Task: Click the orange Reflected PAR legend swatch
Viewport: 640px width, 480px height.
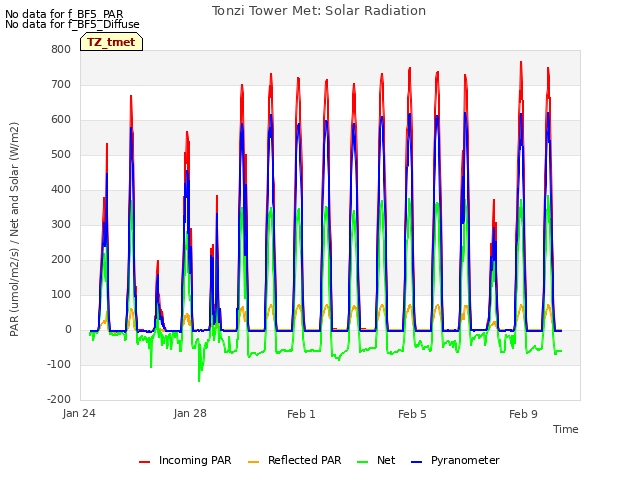Action: click(x=253, y=462)
